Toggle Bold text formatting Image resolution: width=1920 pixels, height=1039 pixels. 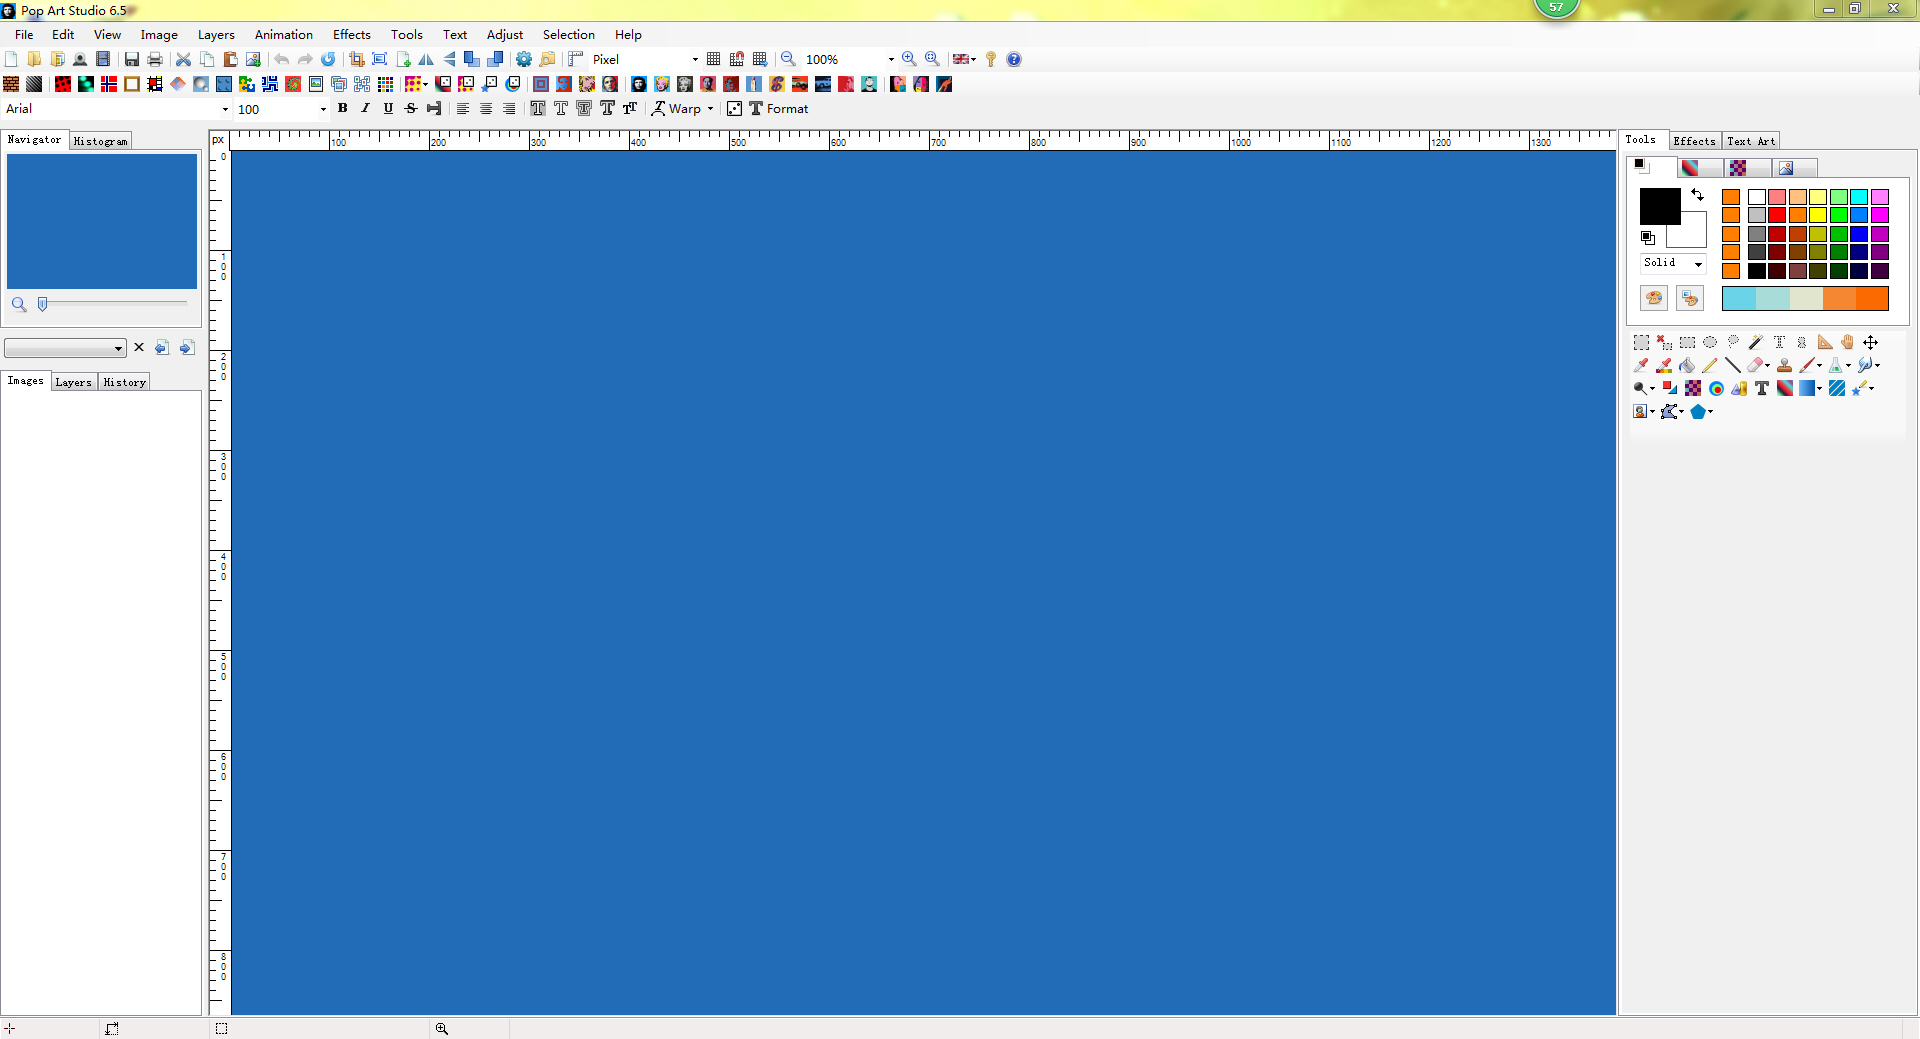coord(342,108)
